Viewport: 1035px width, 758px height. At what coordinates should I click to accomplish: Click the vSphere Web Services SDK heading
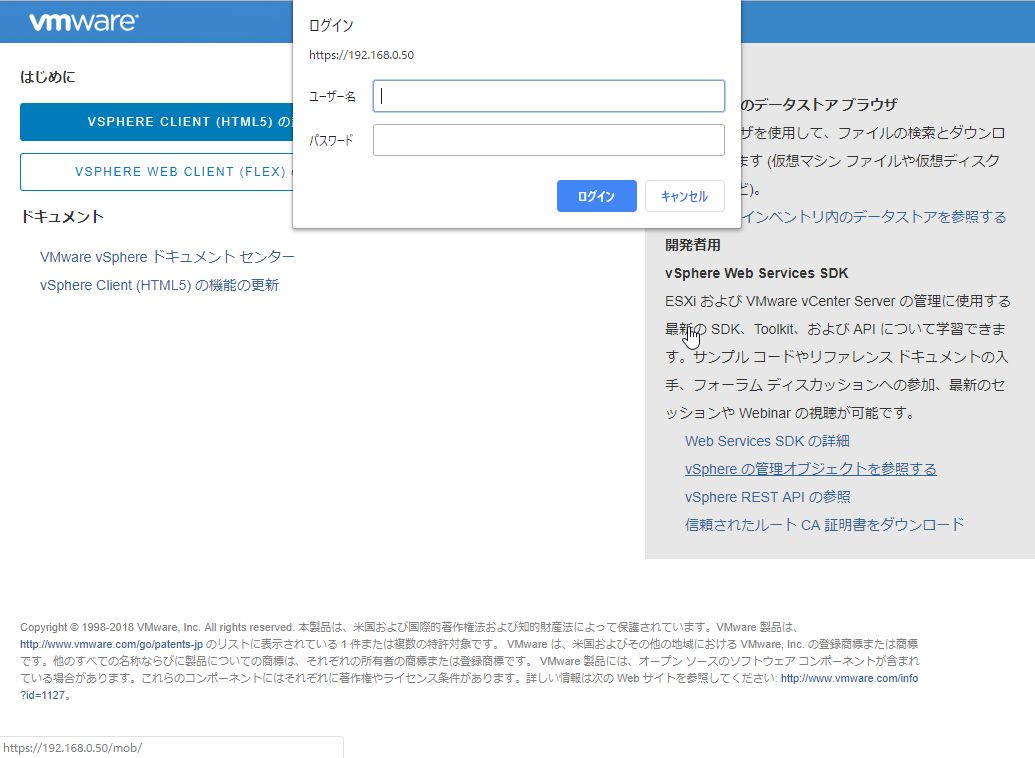click(756, 273)
